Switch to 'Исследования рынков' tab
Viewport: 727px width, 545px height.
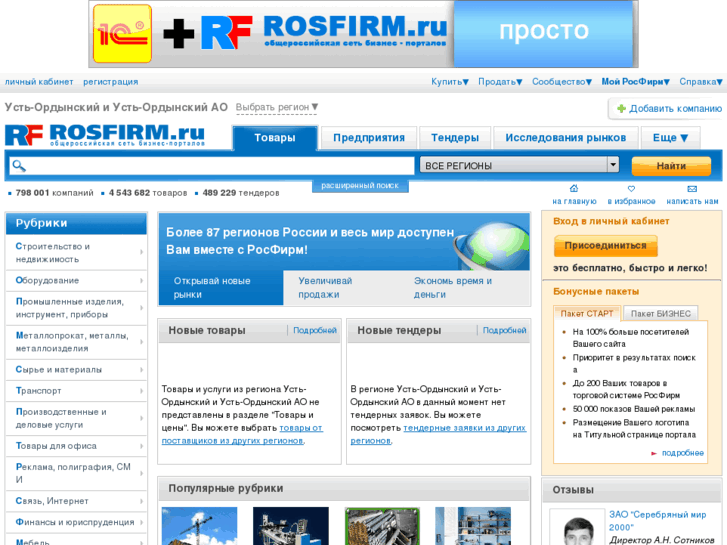(566, 138)
